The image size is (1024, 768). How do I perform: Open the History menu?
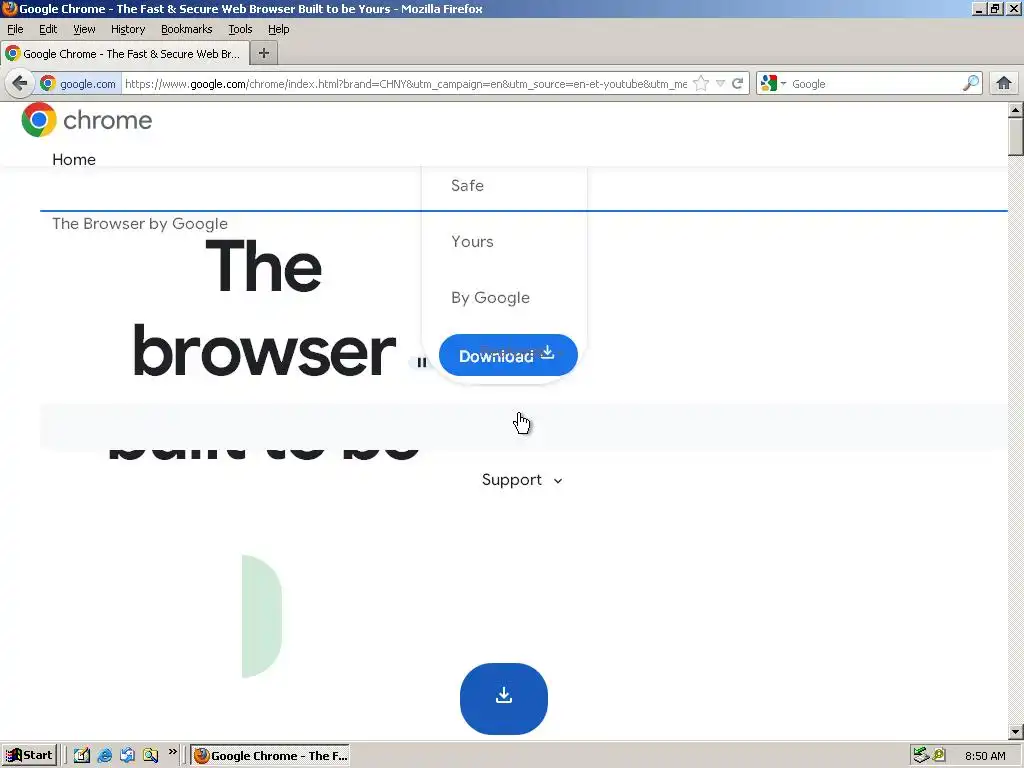click(128, 29)
